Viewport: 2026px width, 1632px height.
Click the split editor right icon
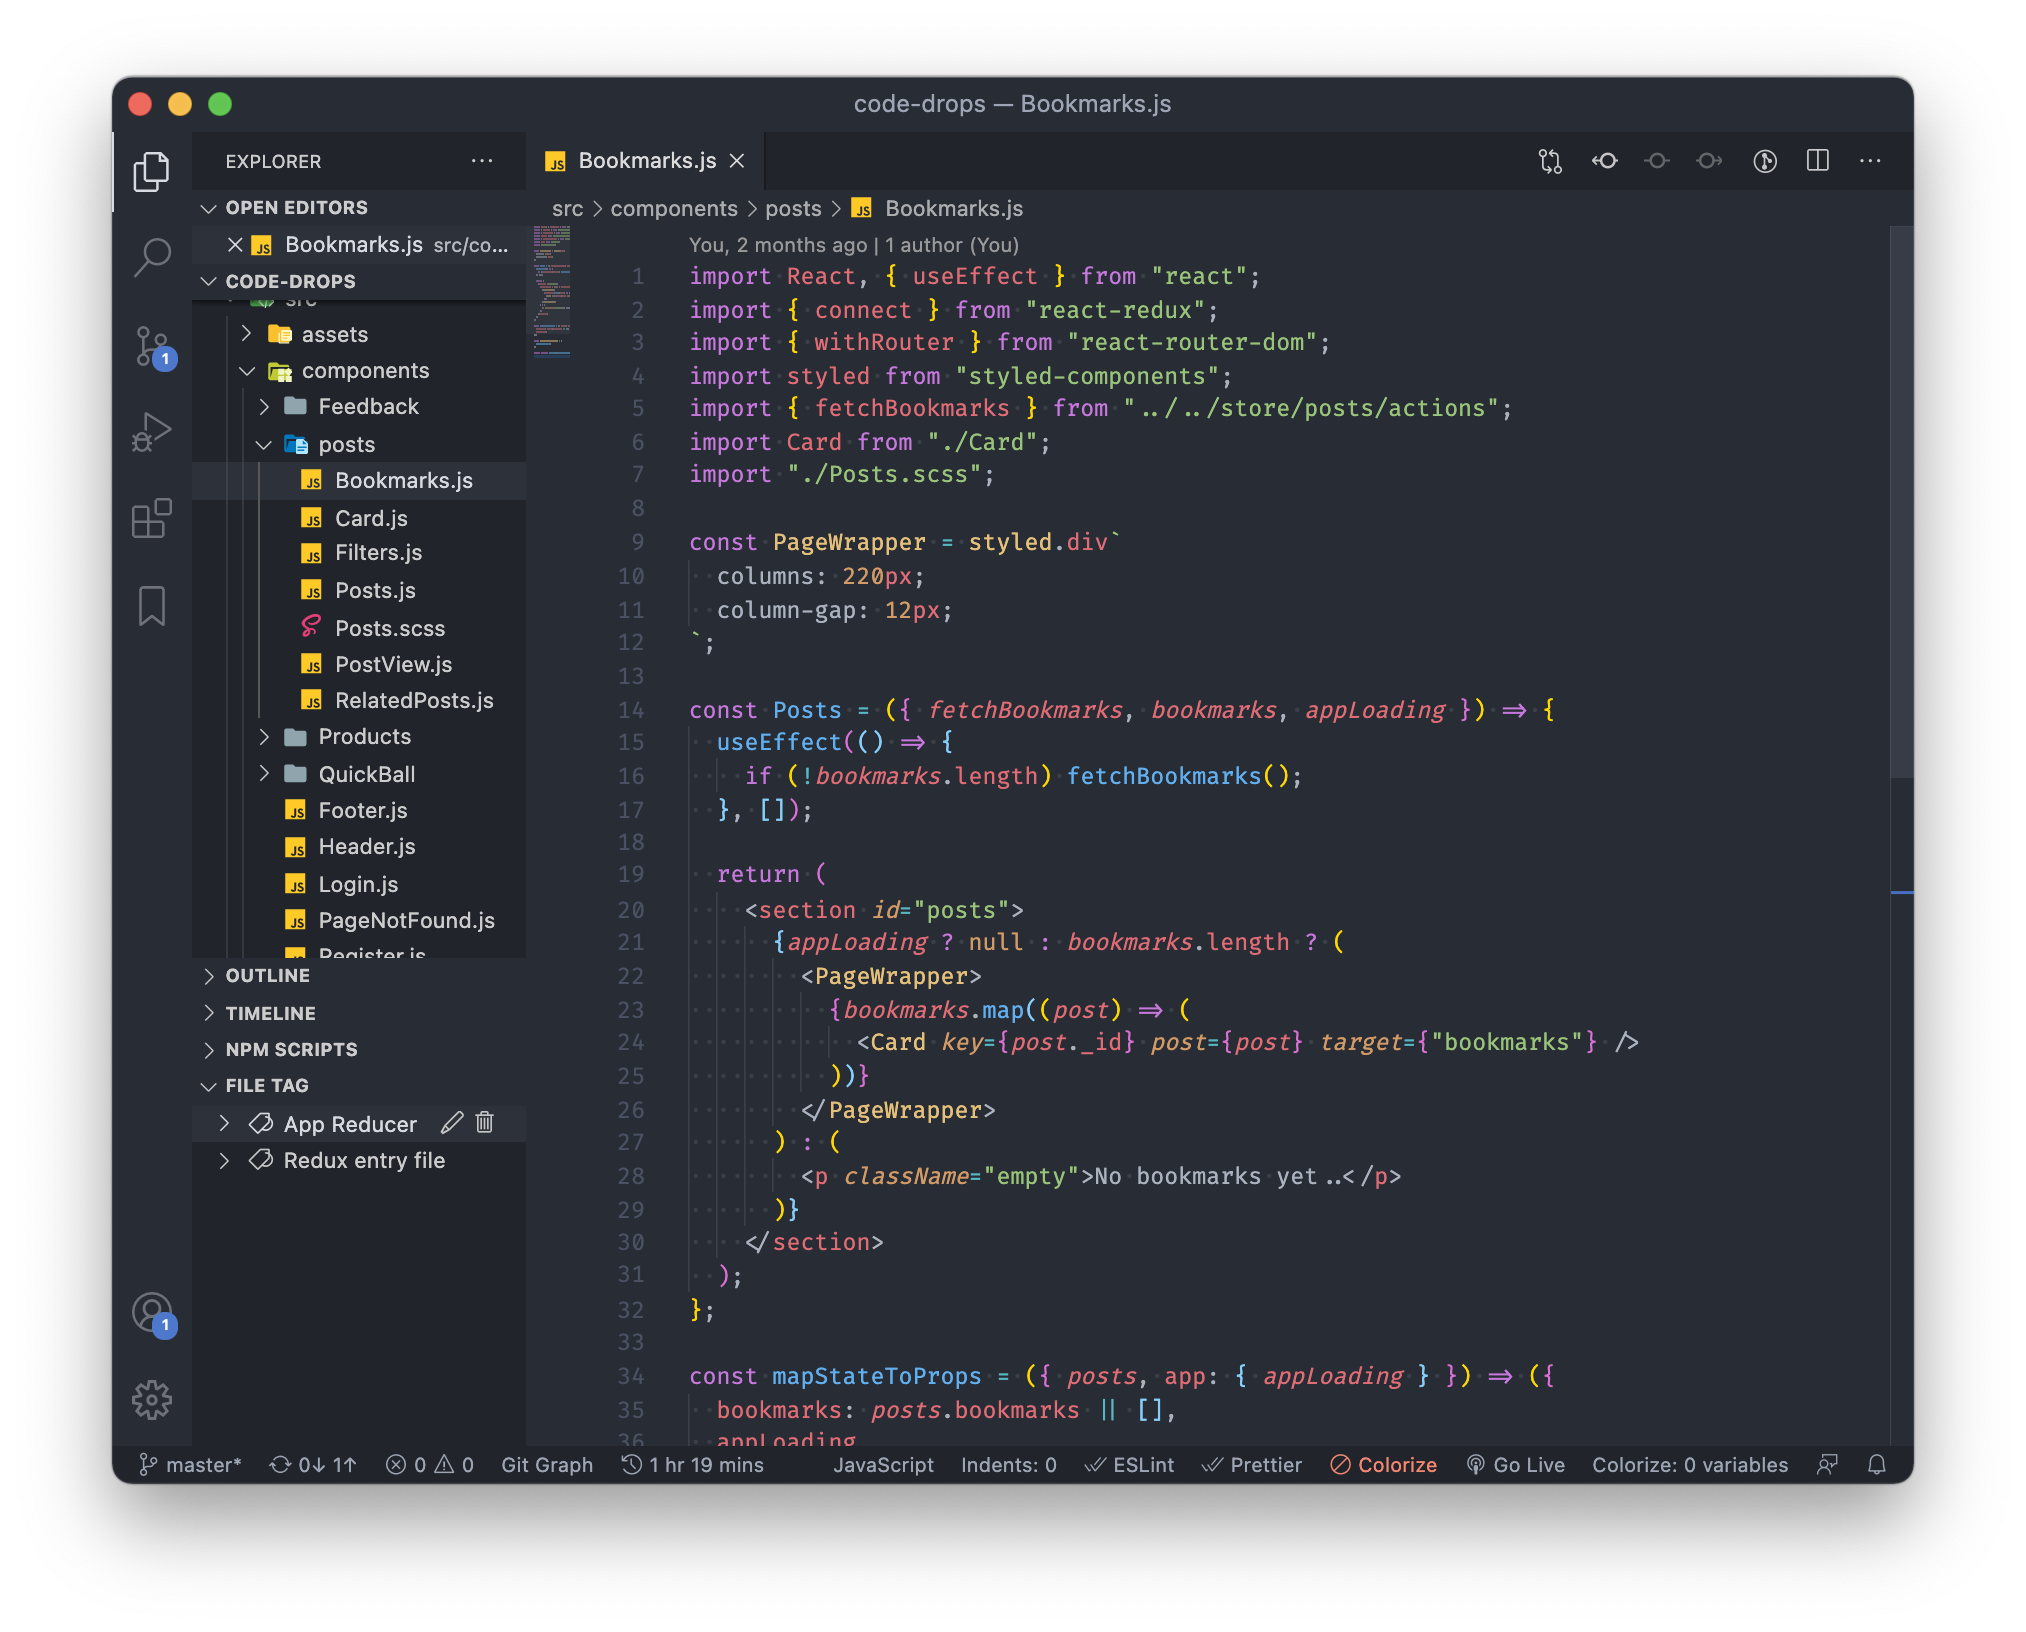[x=1817, y=161]
